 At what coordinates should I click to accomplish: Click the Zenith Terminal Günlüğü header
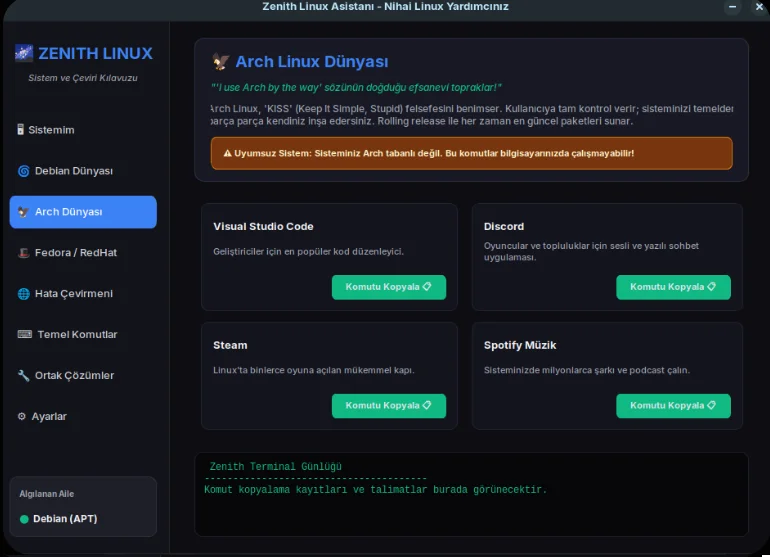[x=275, y=467]
